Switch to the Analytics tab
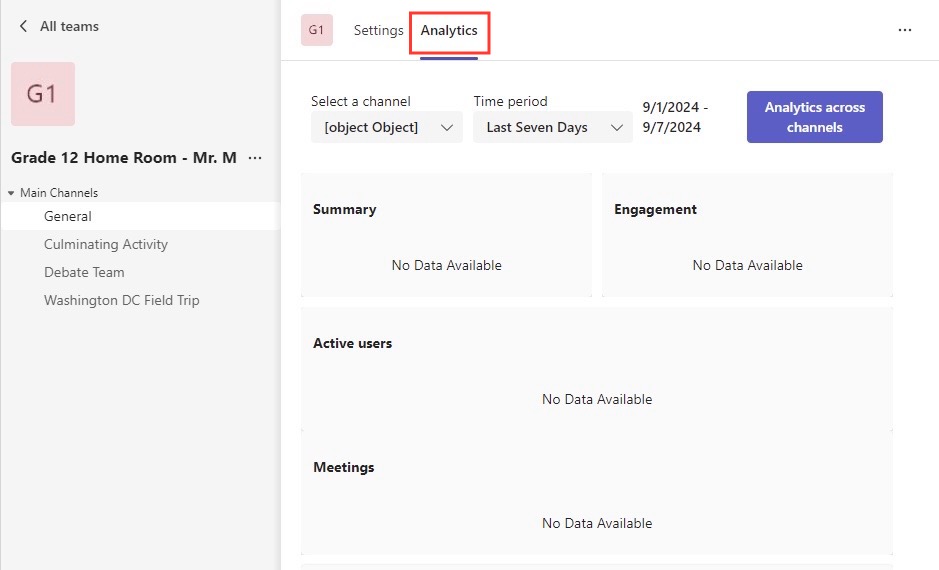 (449, 31)
